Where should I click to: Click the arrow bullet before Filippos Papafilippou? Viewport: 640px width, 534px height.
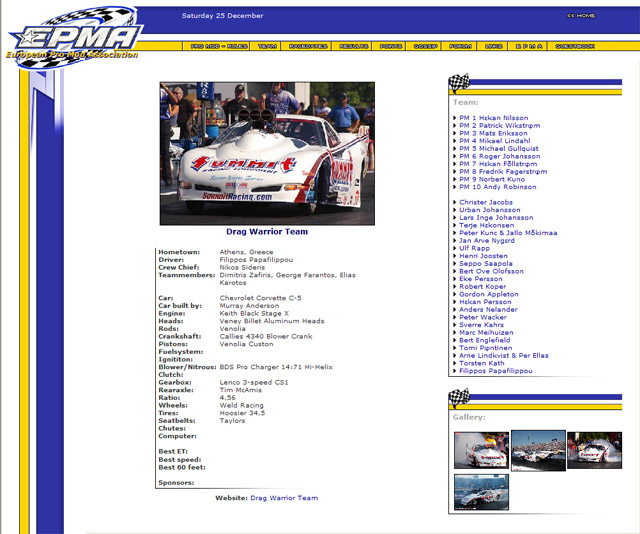(455, 371)
